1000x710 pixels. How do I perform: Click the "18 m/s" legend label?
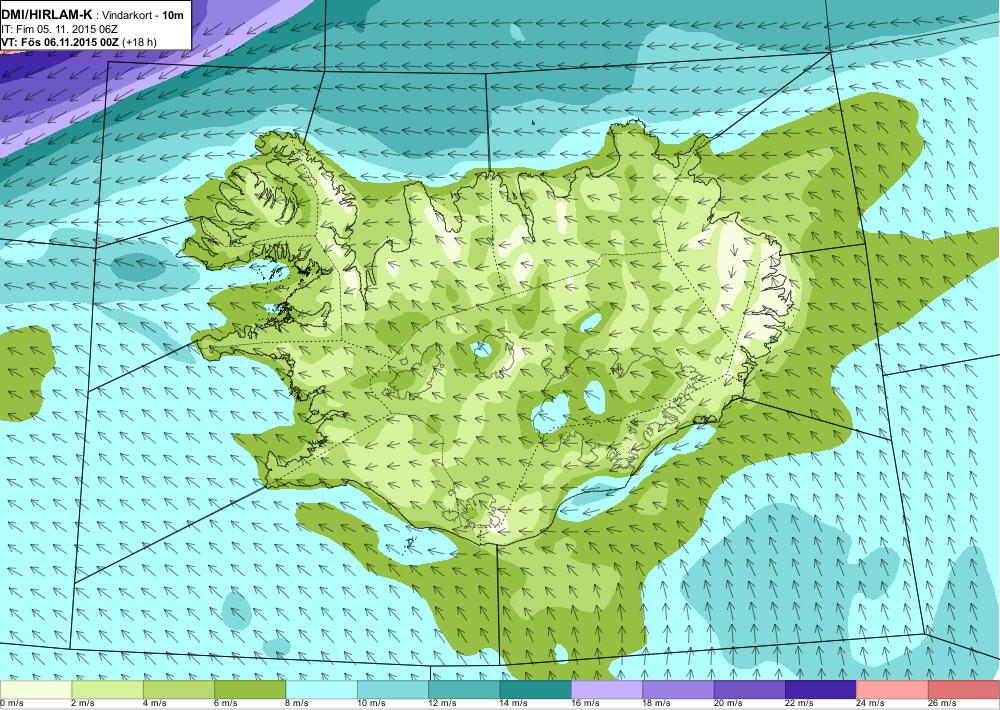point(658,703)
